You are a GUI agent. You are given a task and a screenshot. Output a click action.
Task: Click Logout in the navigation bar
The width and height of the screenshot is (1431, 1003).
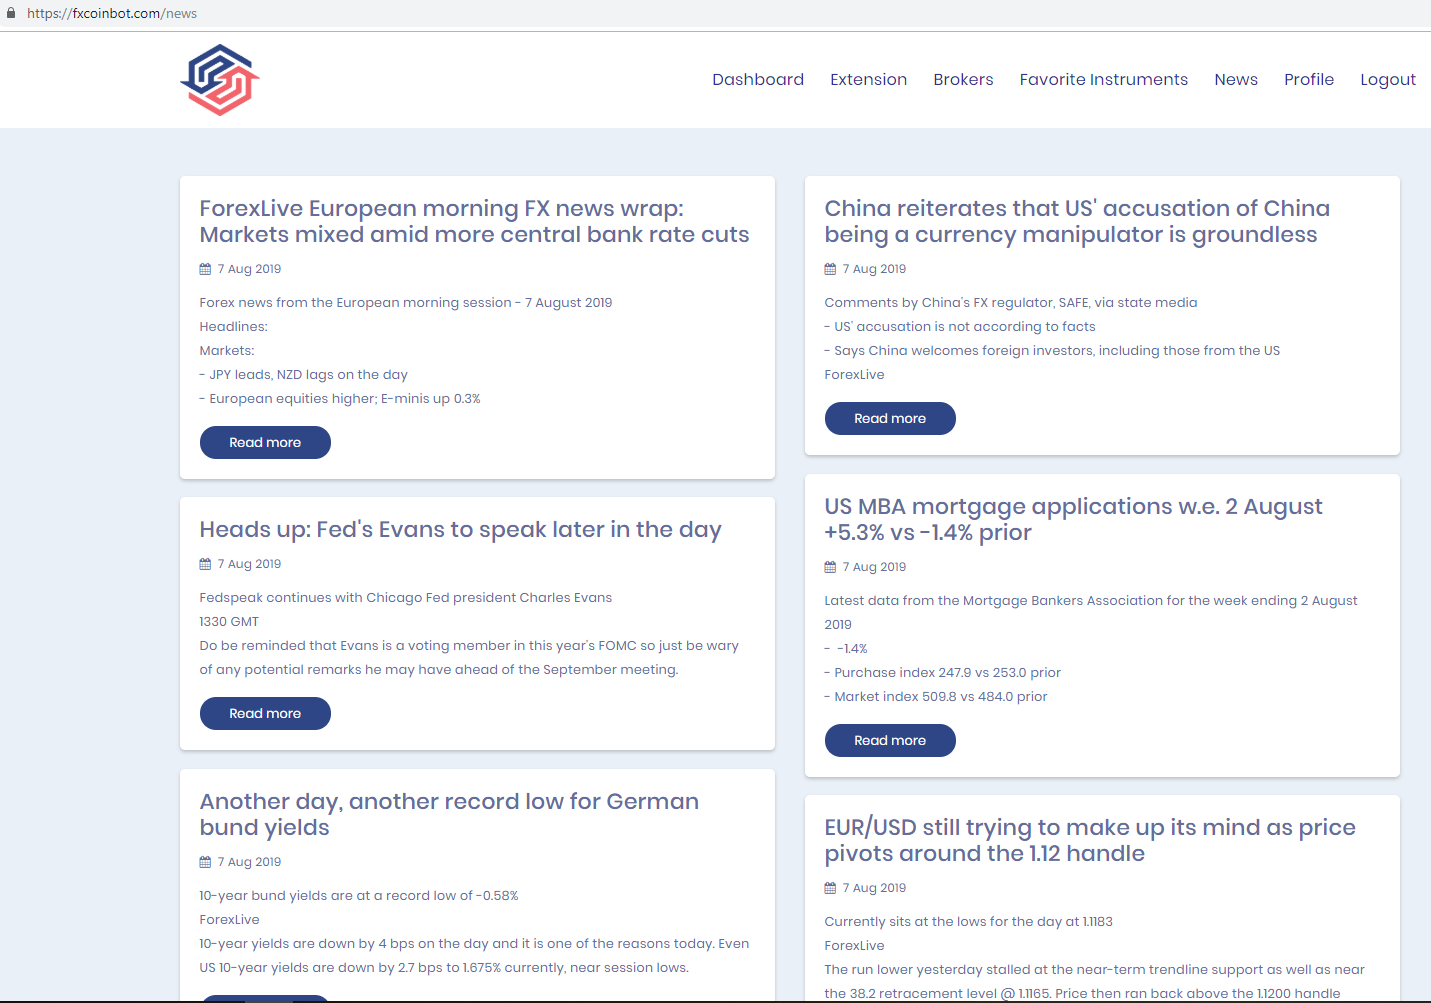point(1388,79)
